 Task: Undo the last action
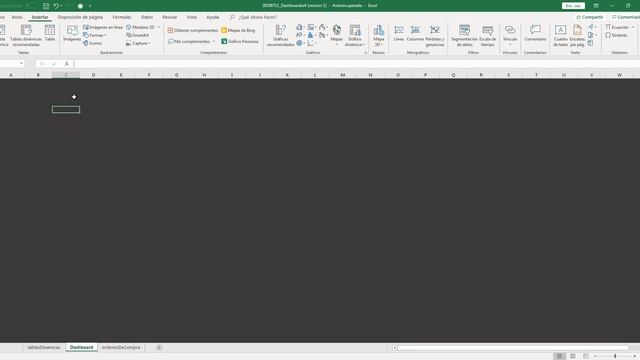[x=56, y=6]
